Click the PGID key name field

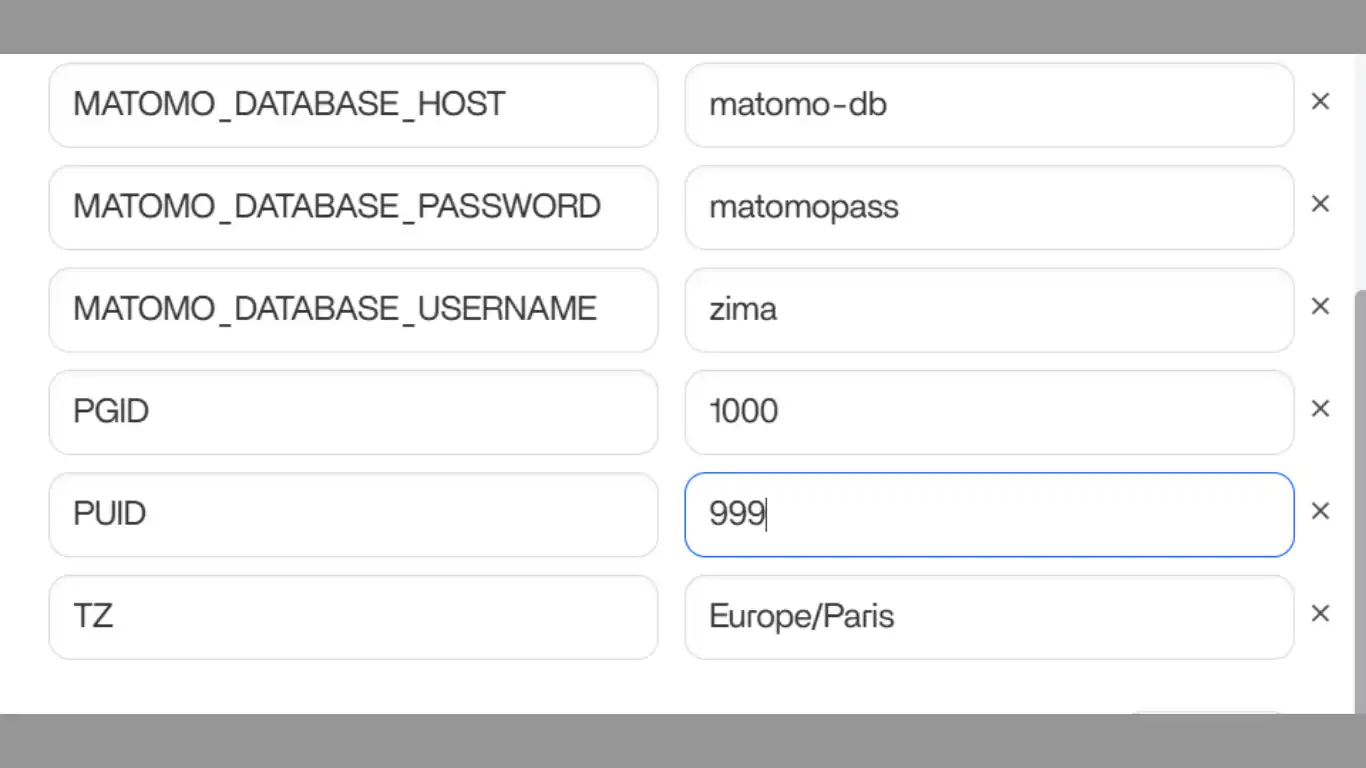(x=353, y=412)
